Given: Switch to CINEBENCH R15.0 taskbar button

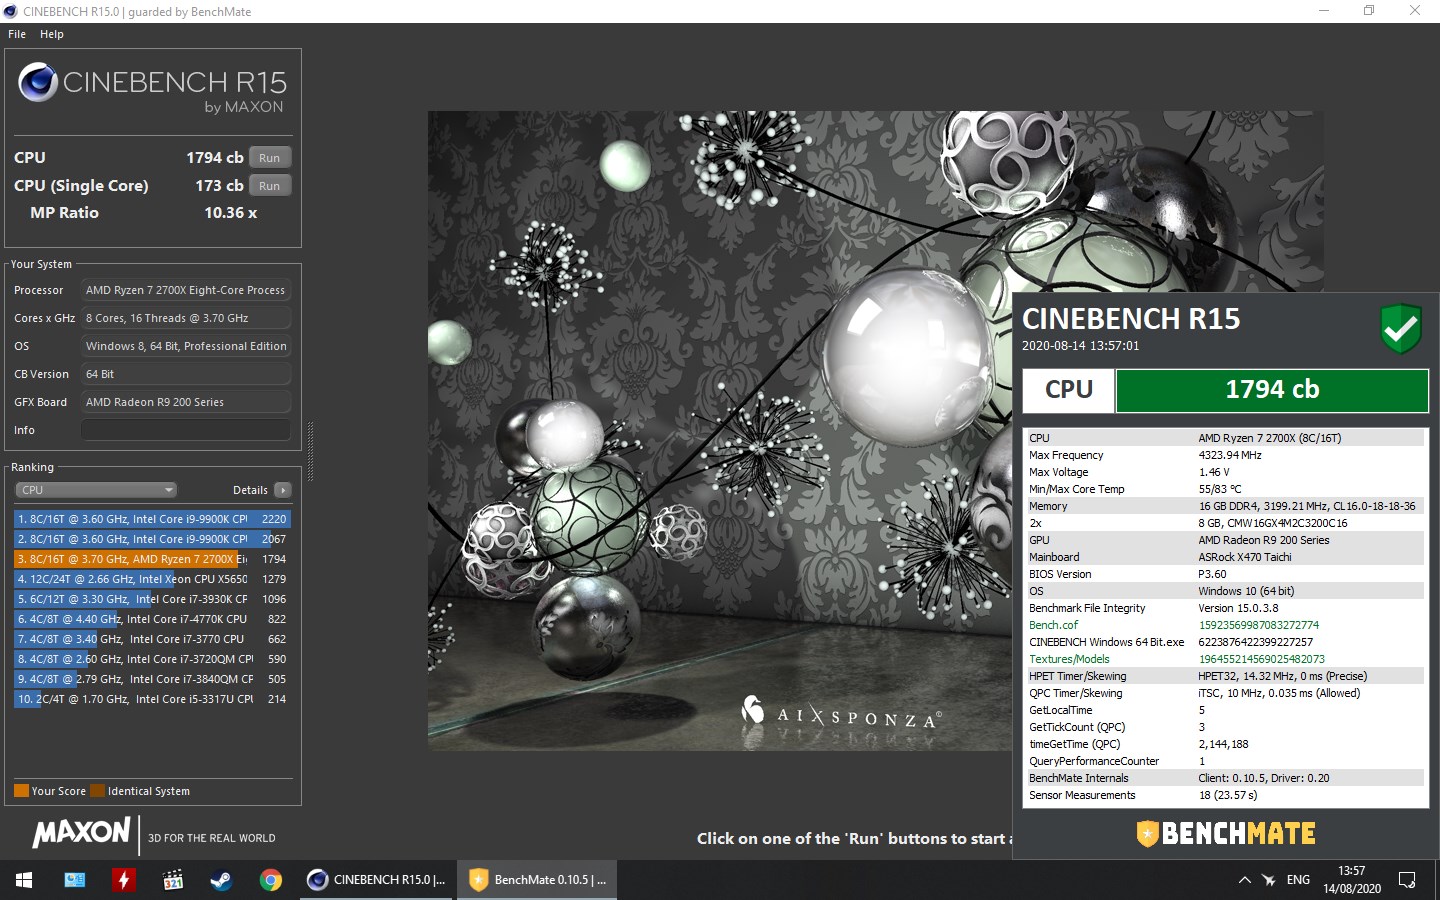Looking at the screenshot, I should pyautogui.click(x=376, y=880).
